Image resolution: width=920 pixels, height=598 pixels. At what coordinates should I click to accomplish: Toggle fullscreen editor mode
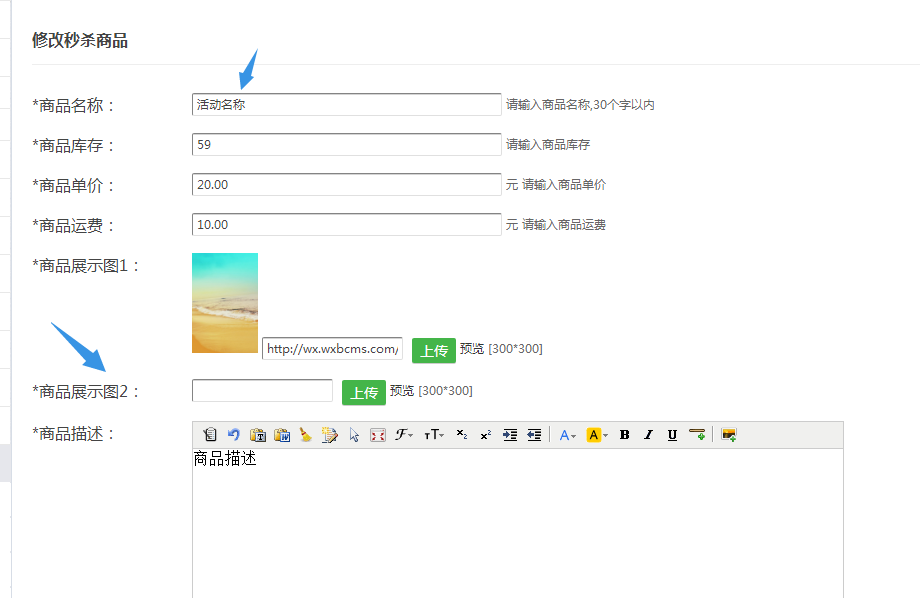pos(378,435)
